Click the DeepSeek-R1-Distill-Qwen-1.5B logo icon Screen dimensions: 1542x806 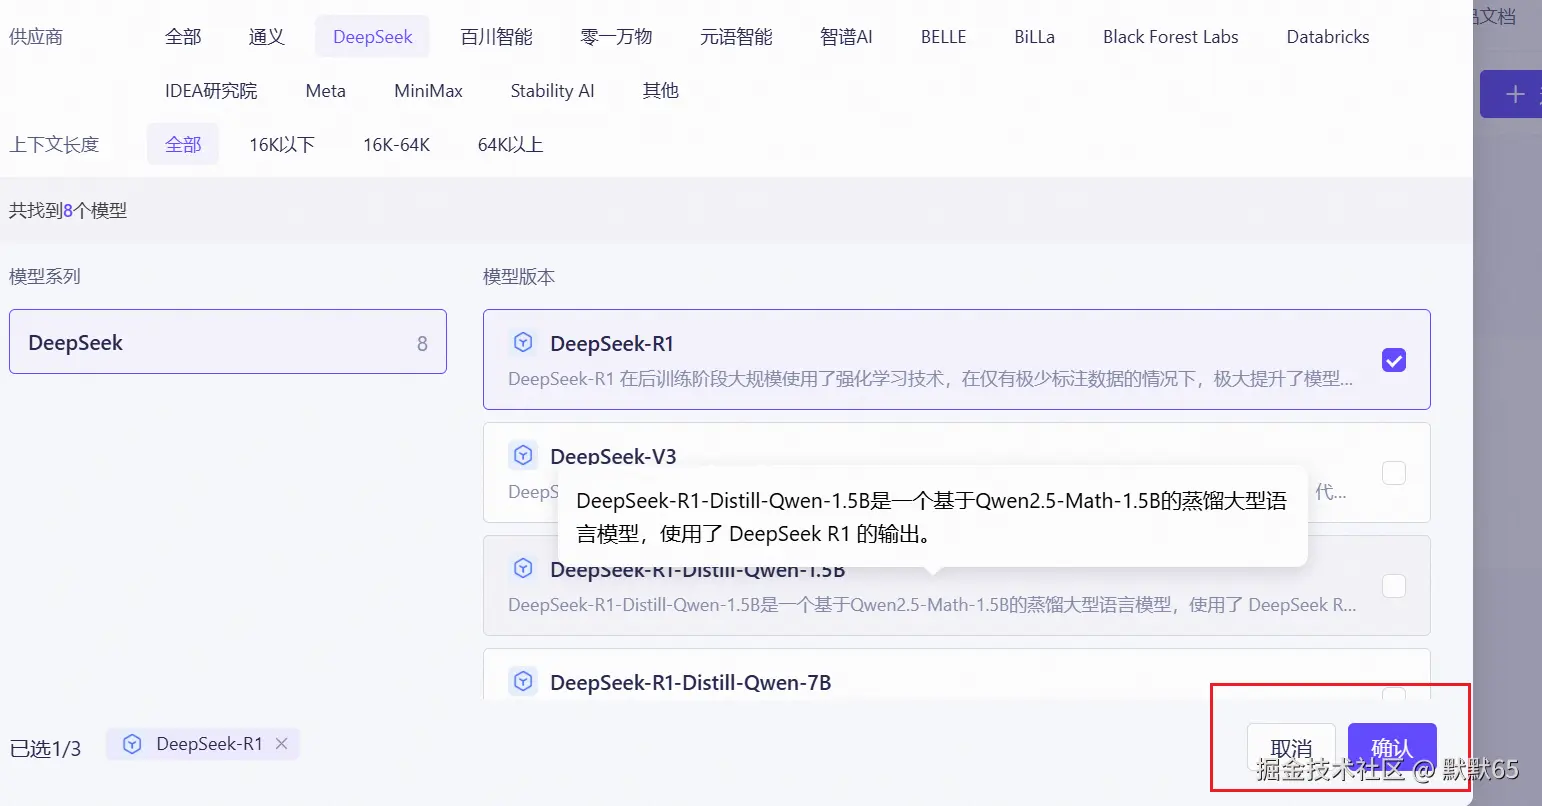[523, 569]
